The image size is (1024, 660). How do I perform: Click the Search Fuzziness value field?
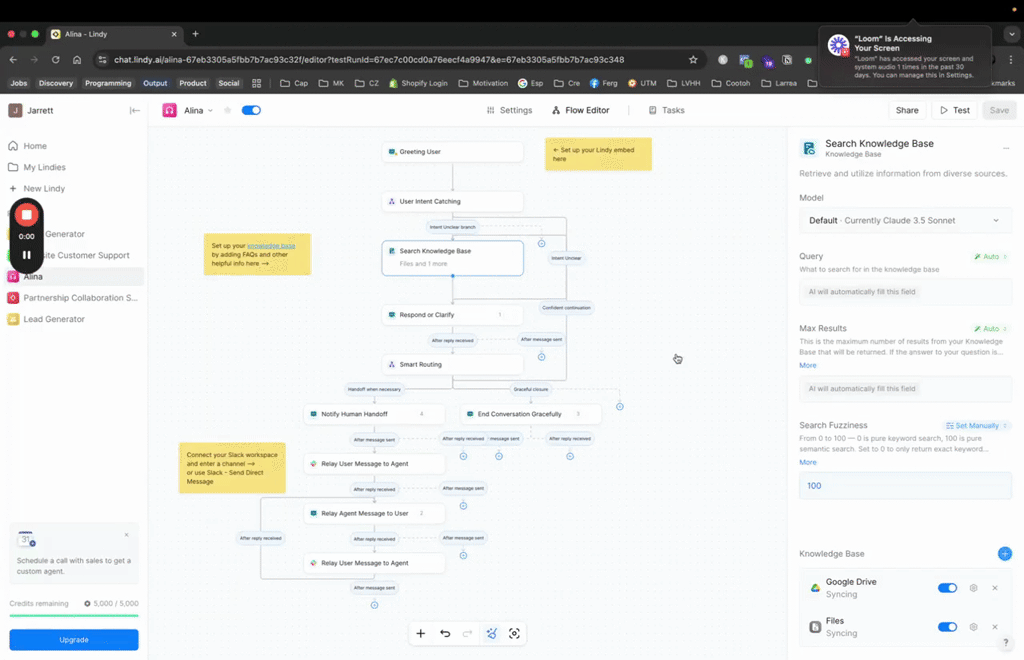(905, 486)
